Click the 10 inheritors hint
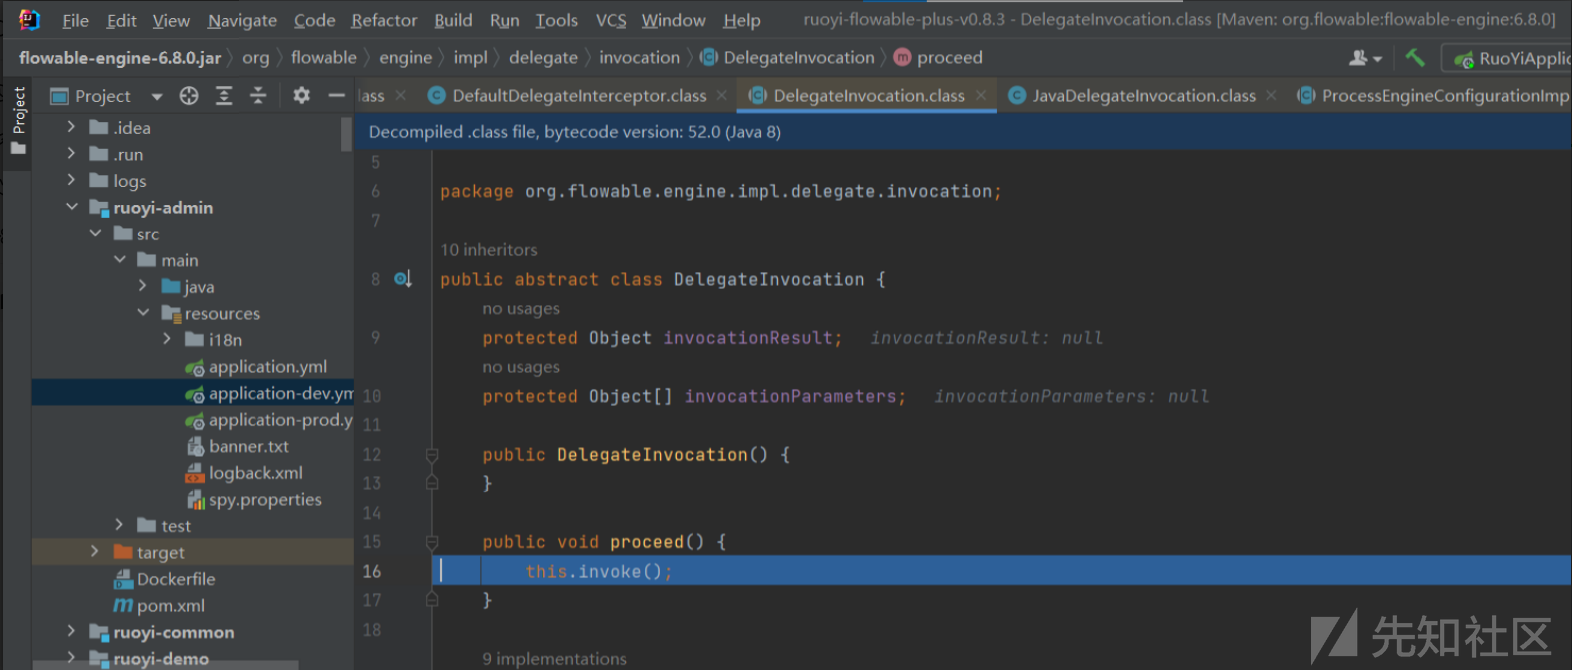 tap(488, 250)
